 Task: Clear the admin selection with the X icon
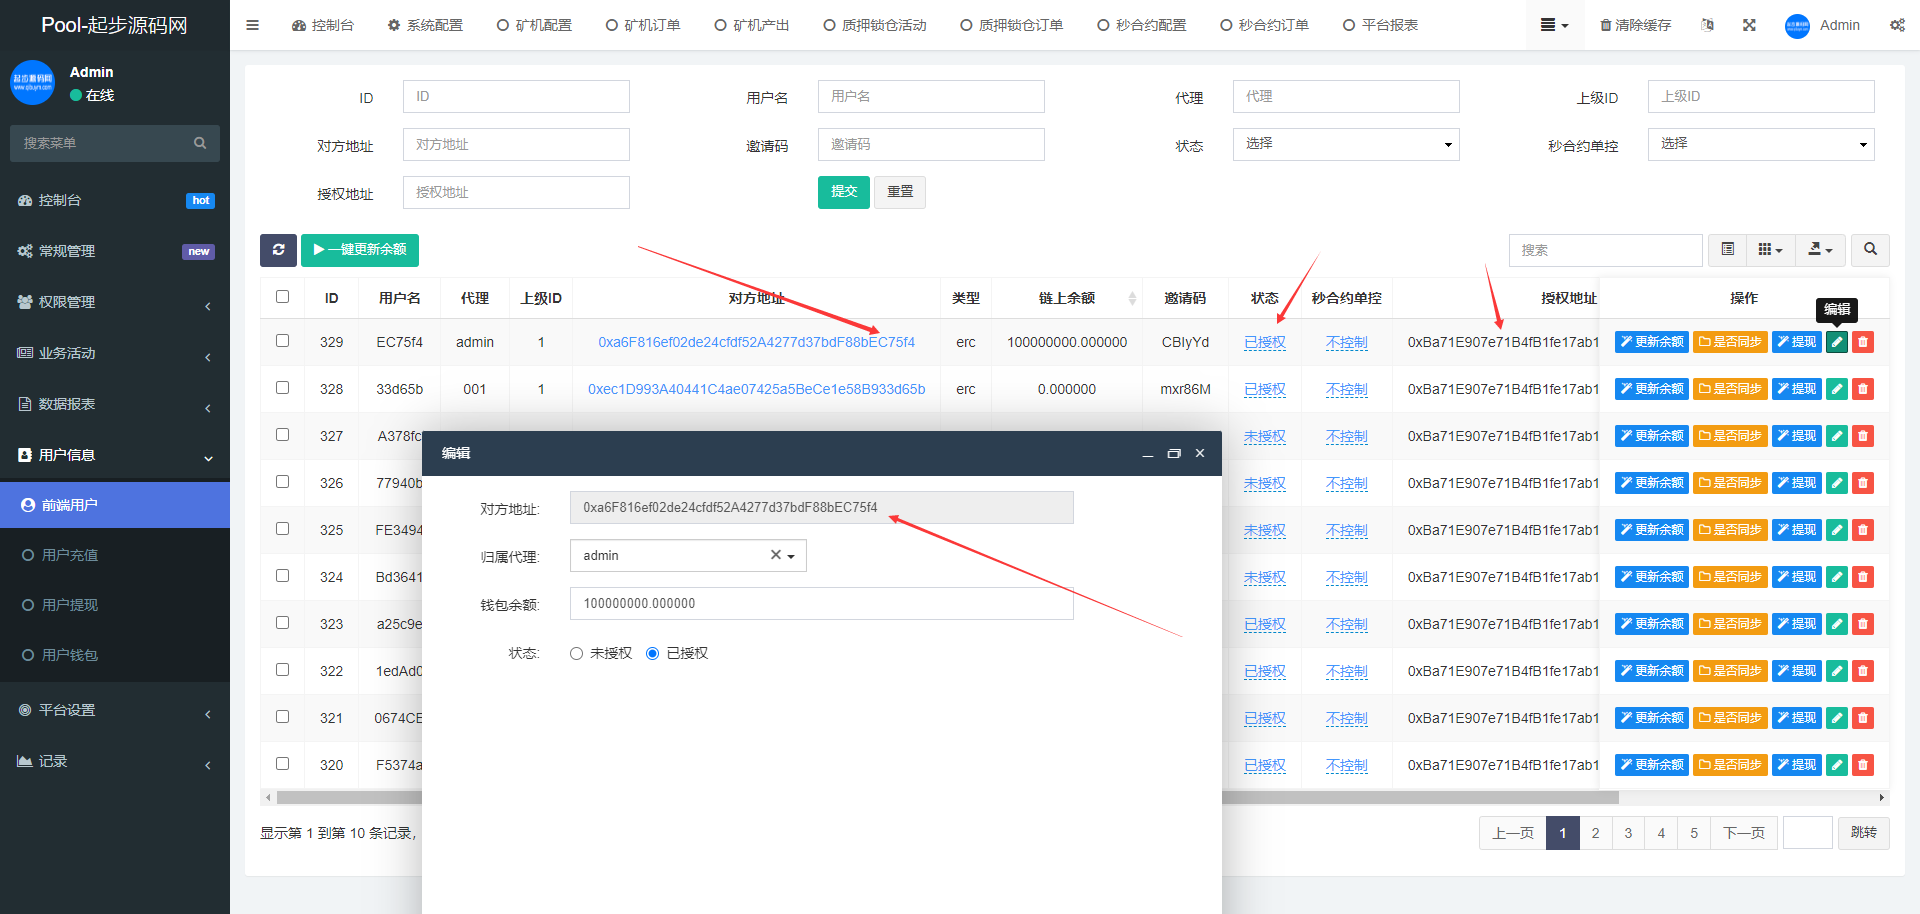click(775, 555)
